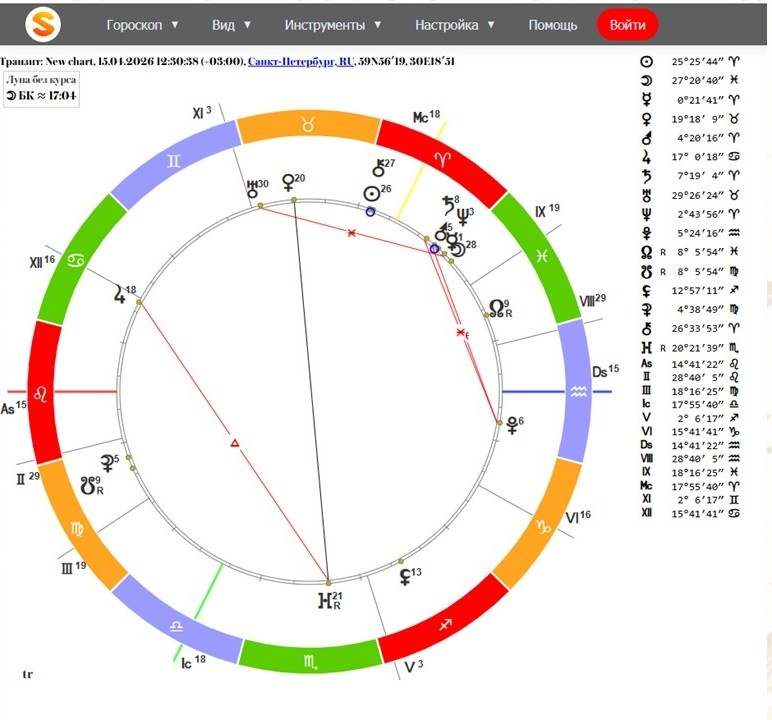The width and height of the screenshot is (772, 720).
Task: Open the Санкт-Петербург, RU location link
Action: click(x=301, y=62)
